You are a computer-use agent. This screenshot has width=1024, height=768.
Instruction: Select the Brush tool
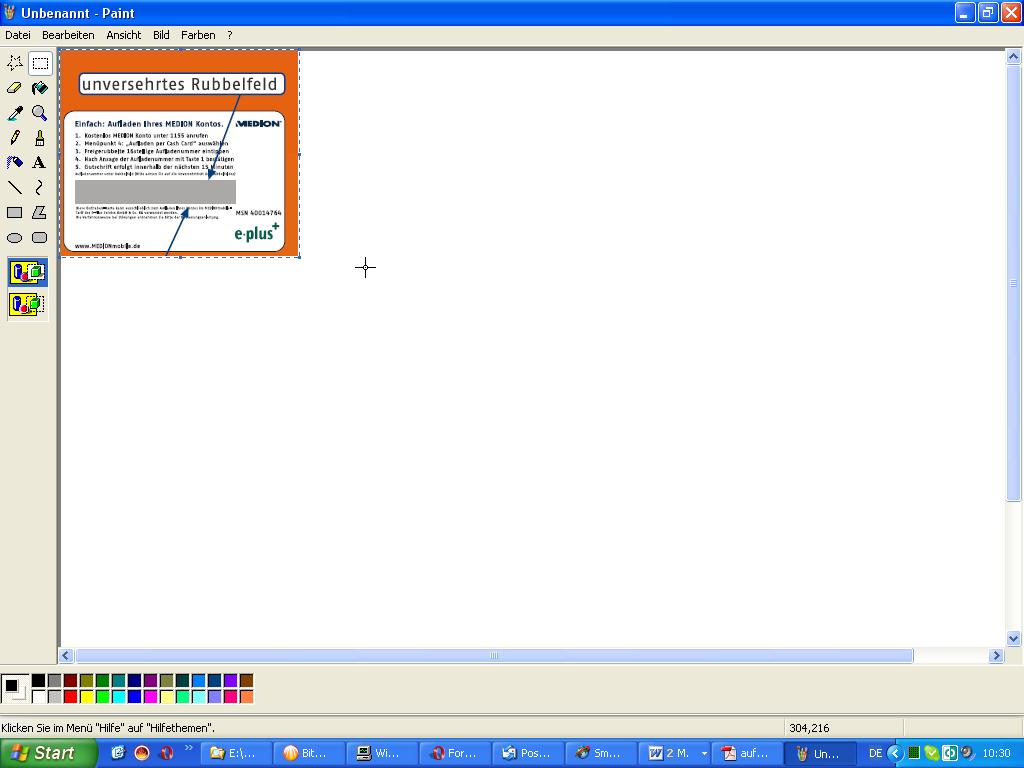tap(40, 138)
